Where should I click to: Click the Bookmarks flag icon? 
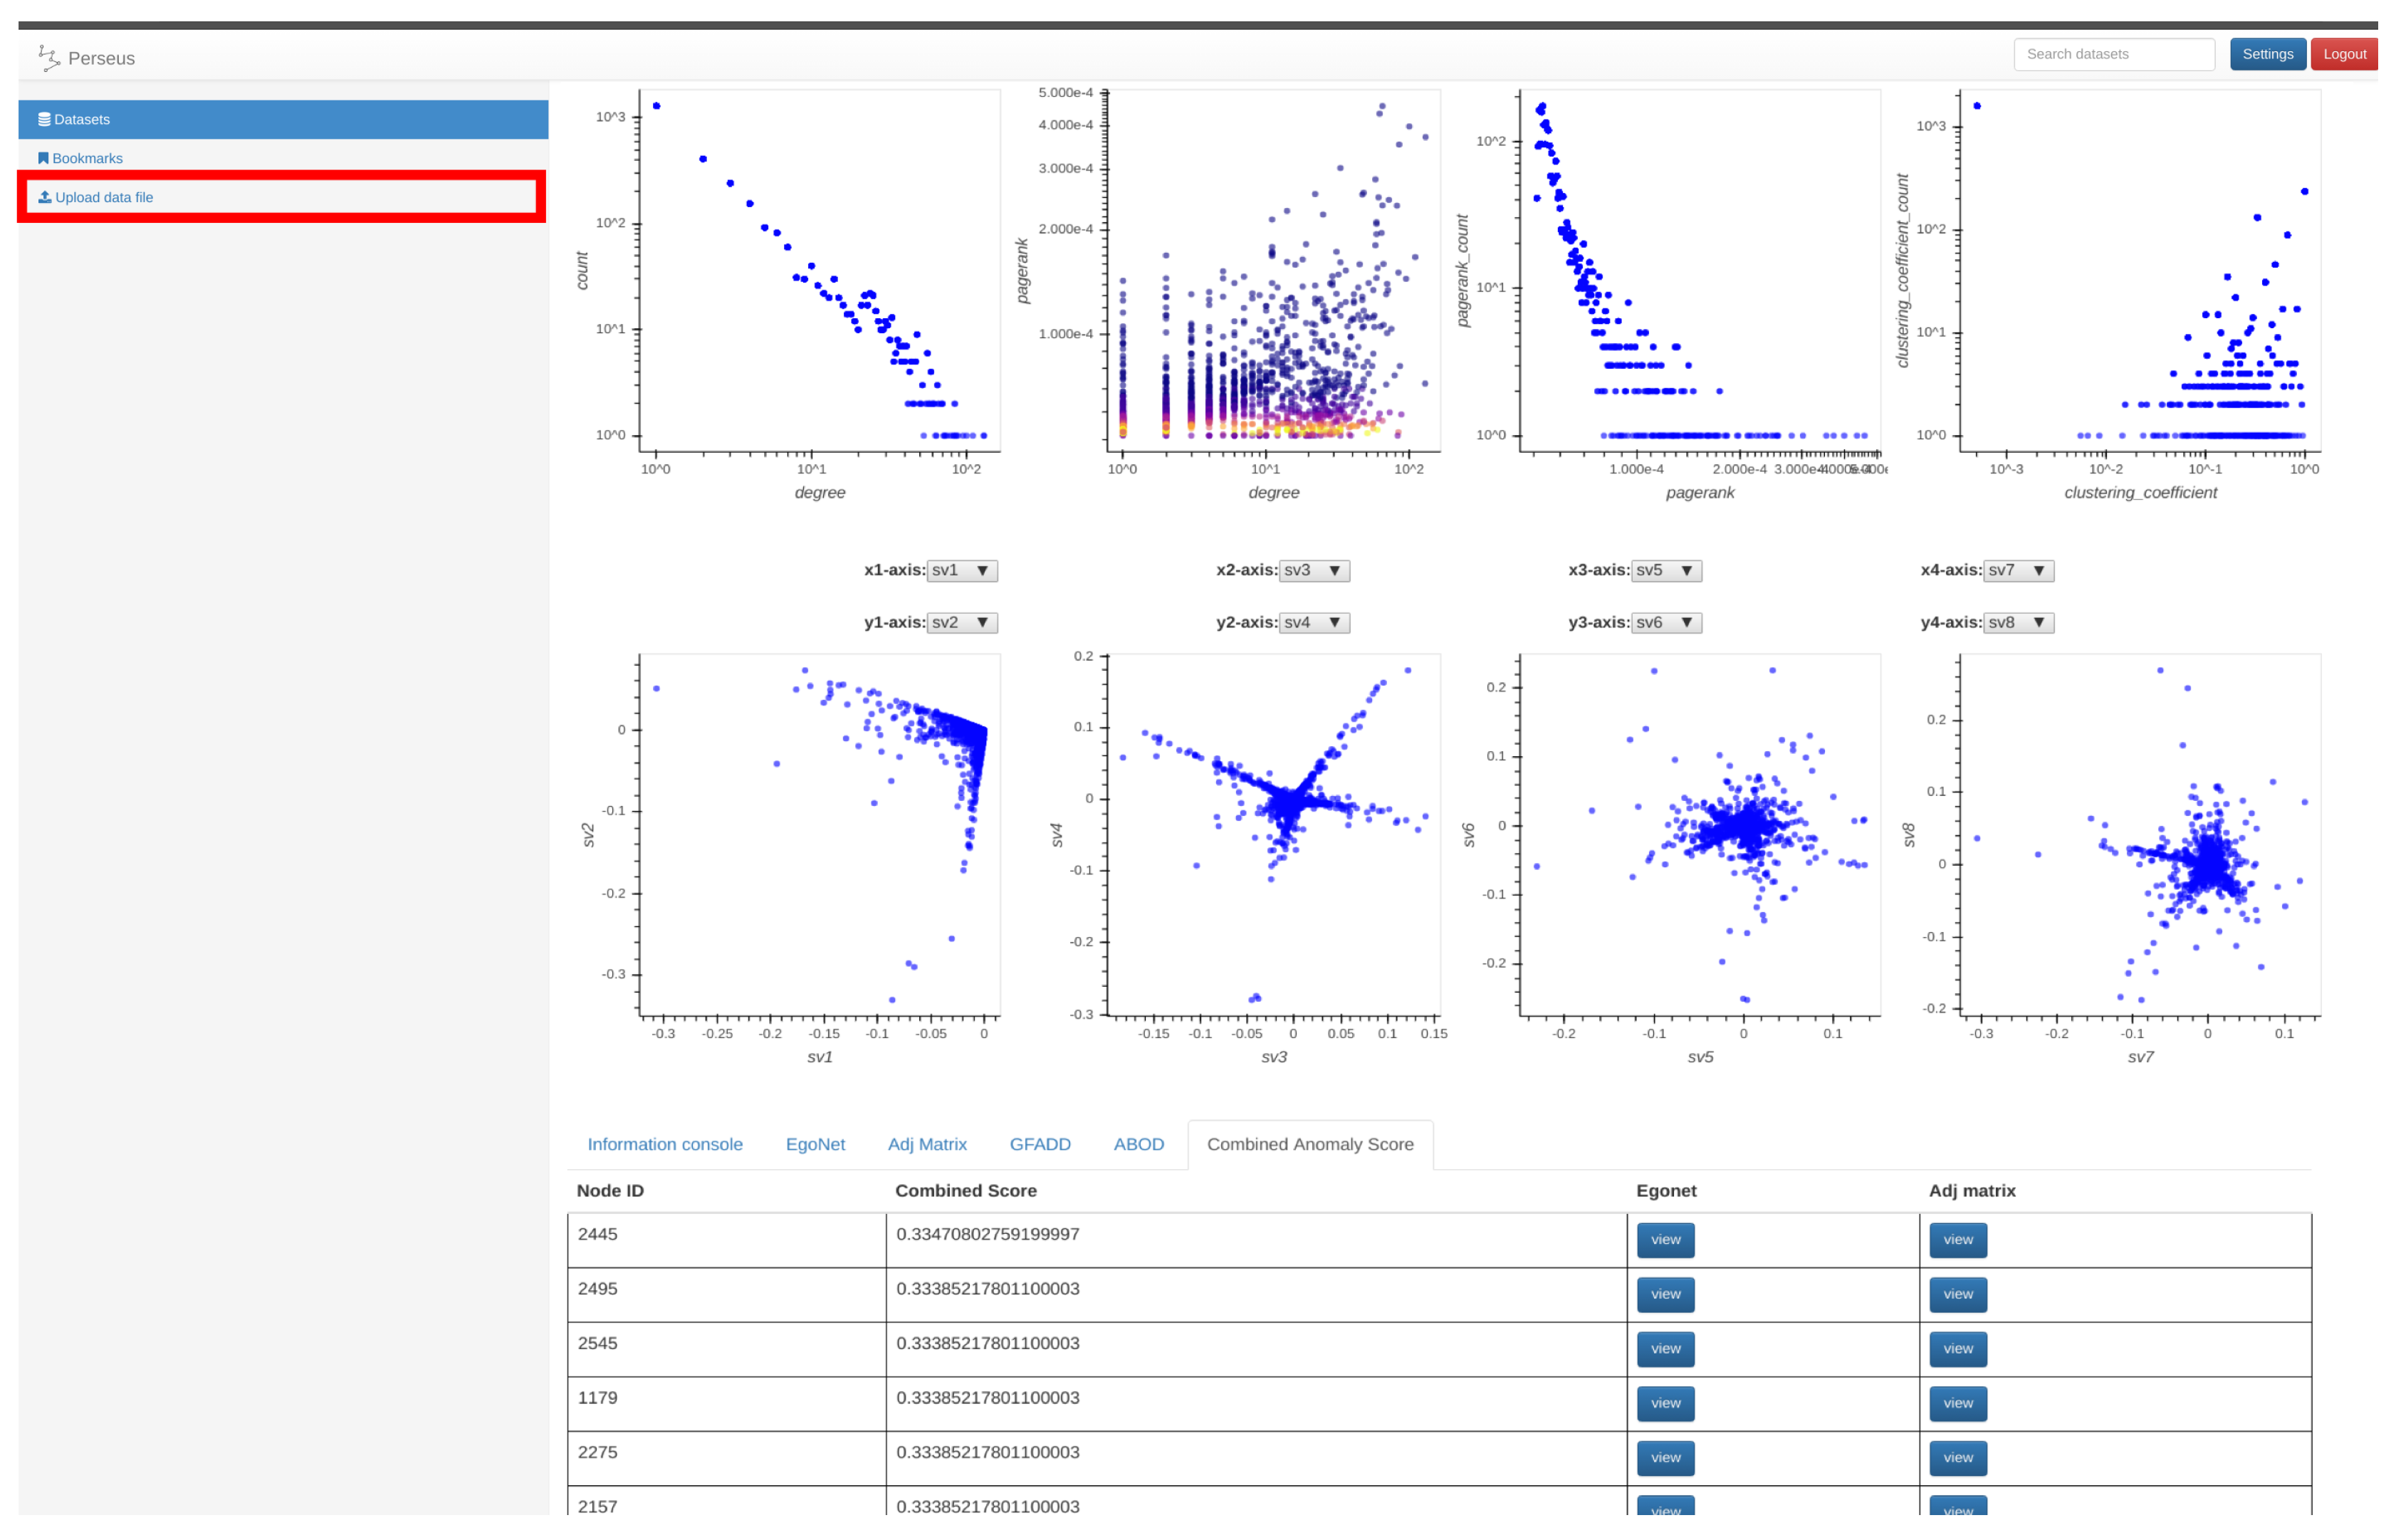[x=43, y=158]
